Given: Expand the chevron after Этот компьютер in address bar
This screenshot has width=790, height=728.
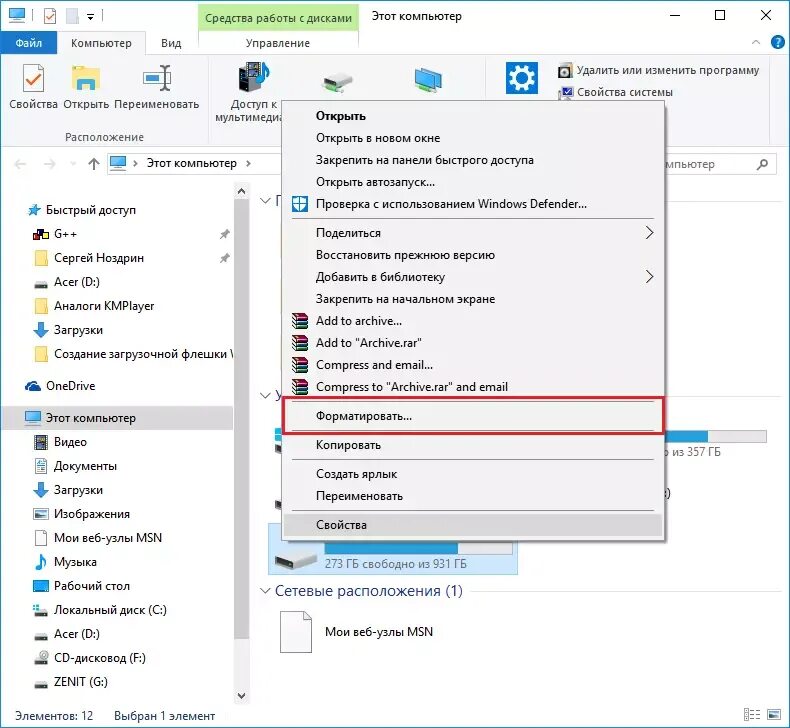Looking at the screenshot, I should pyautogui.click(x=248, y=163).
